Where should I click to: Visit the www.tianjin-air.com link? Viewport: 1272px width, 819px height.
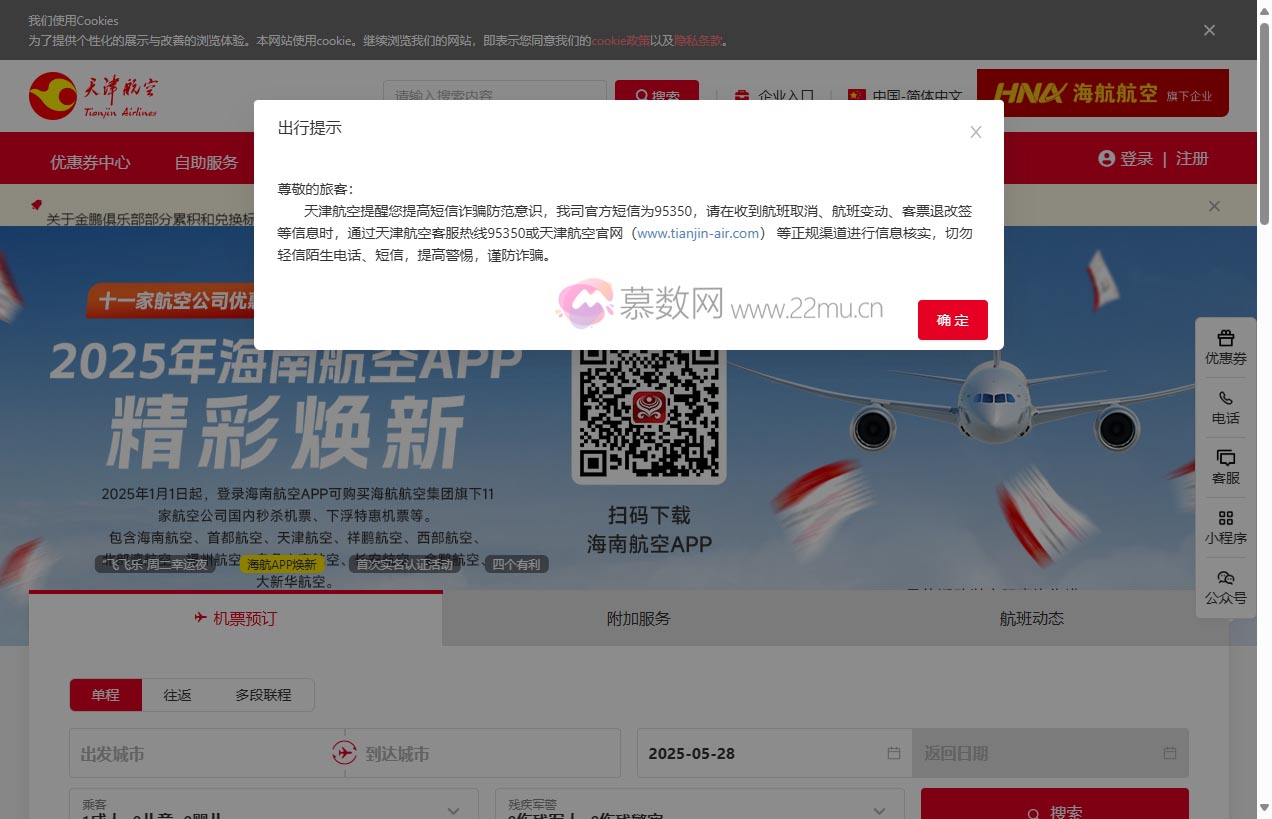[x=697, y=233]
